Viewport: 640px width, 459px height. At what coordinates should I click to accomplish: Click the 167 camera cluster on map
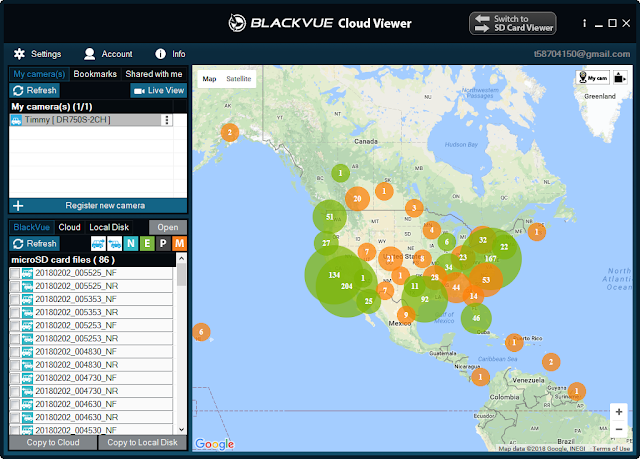[x=490, y=259]
